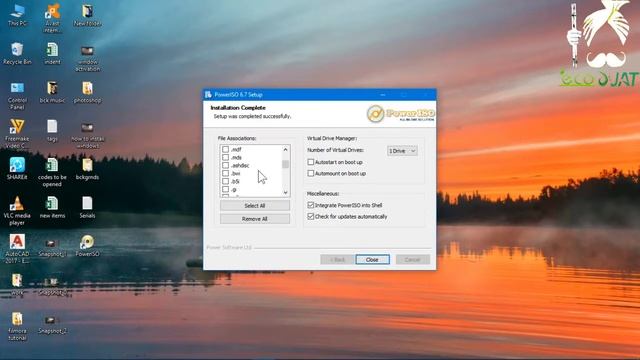Open the new items Excel file
640x360 pixels.
point(52,207)
